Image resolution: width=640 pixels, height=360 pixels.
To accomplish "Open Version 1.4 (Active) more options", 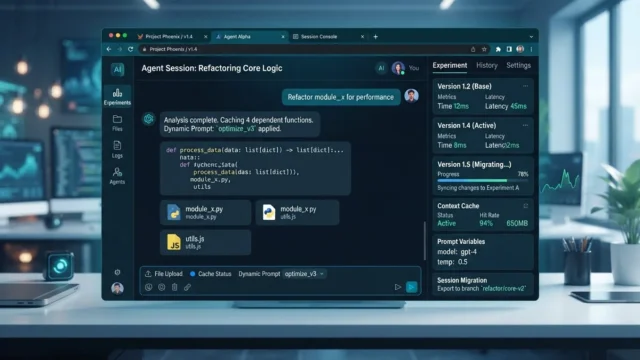I will (x=525, y=125).
